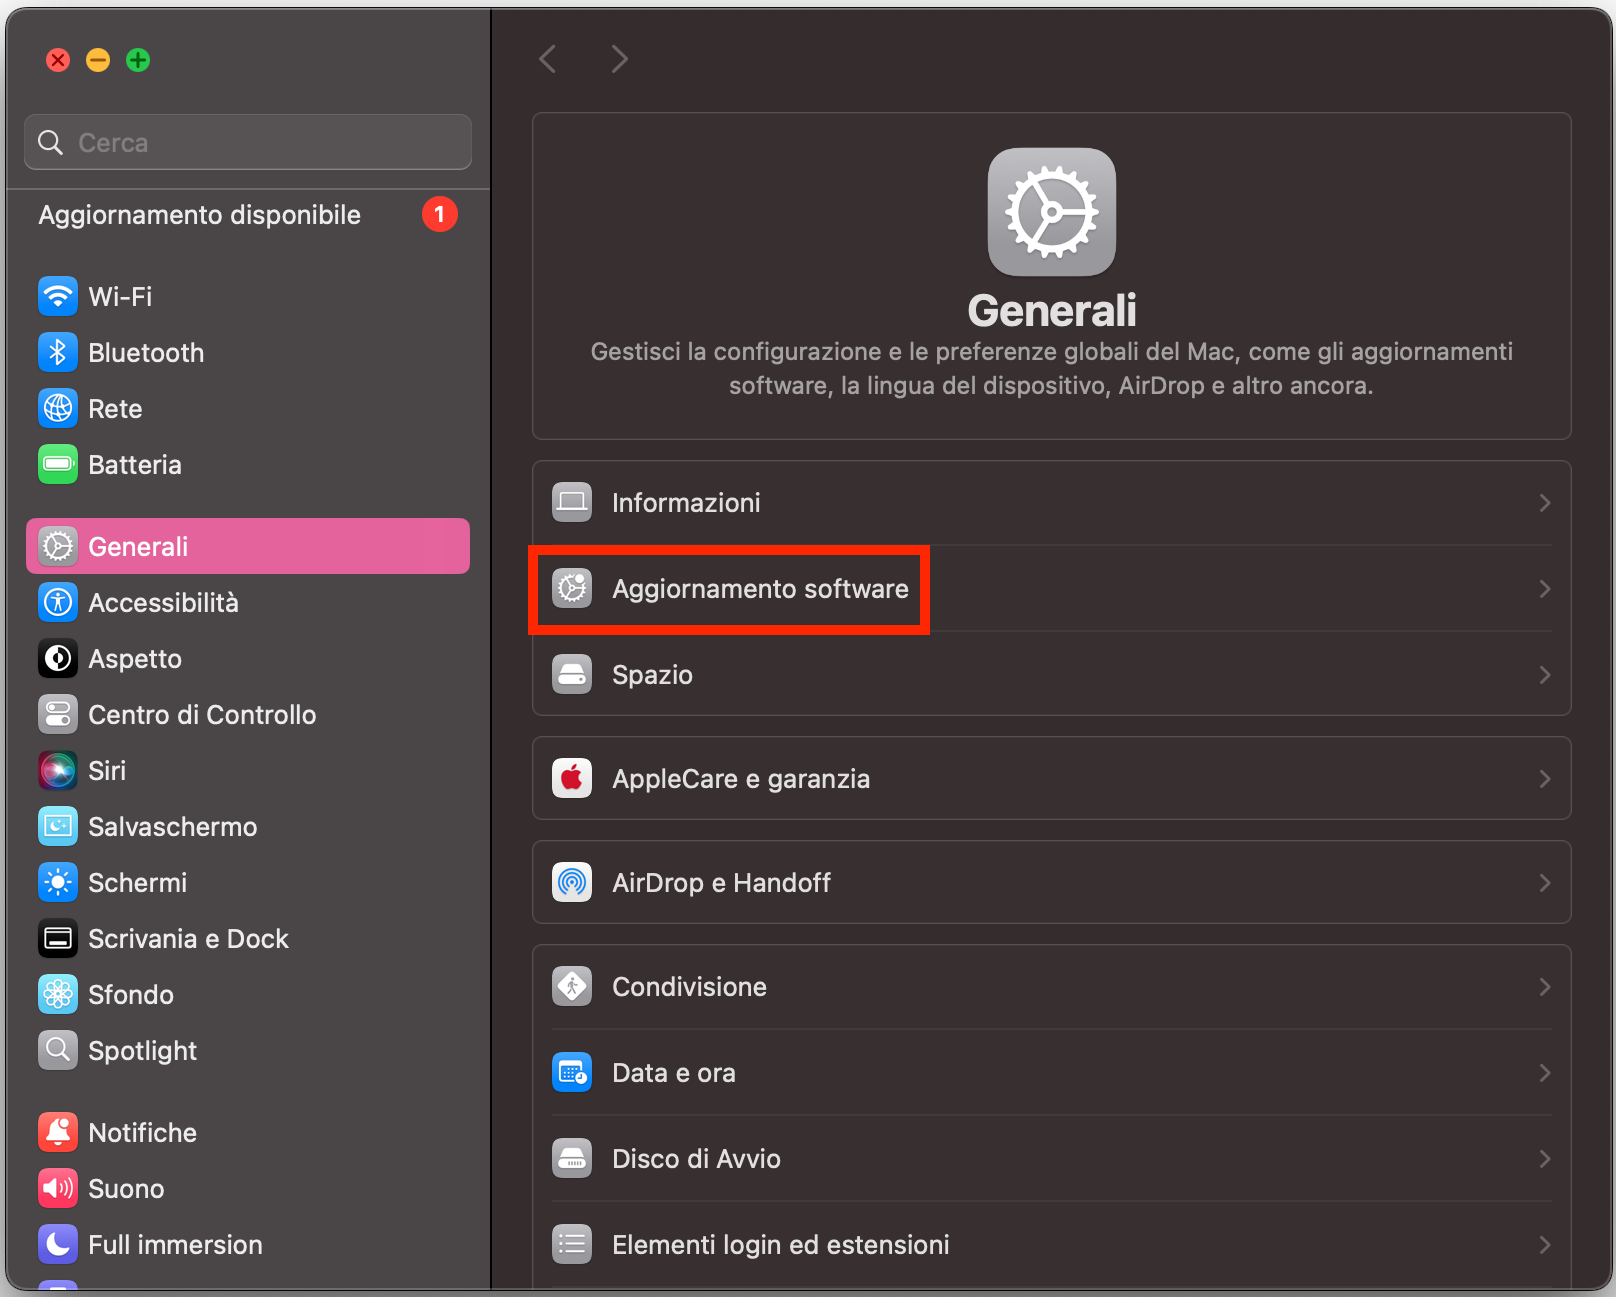Screen dimensions: 1616x1297
Task: Select Siri label in the sidebar
Action: (x=107, y=771)
